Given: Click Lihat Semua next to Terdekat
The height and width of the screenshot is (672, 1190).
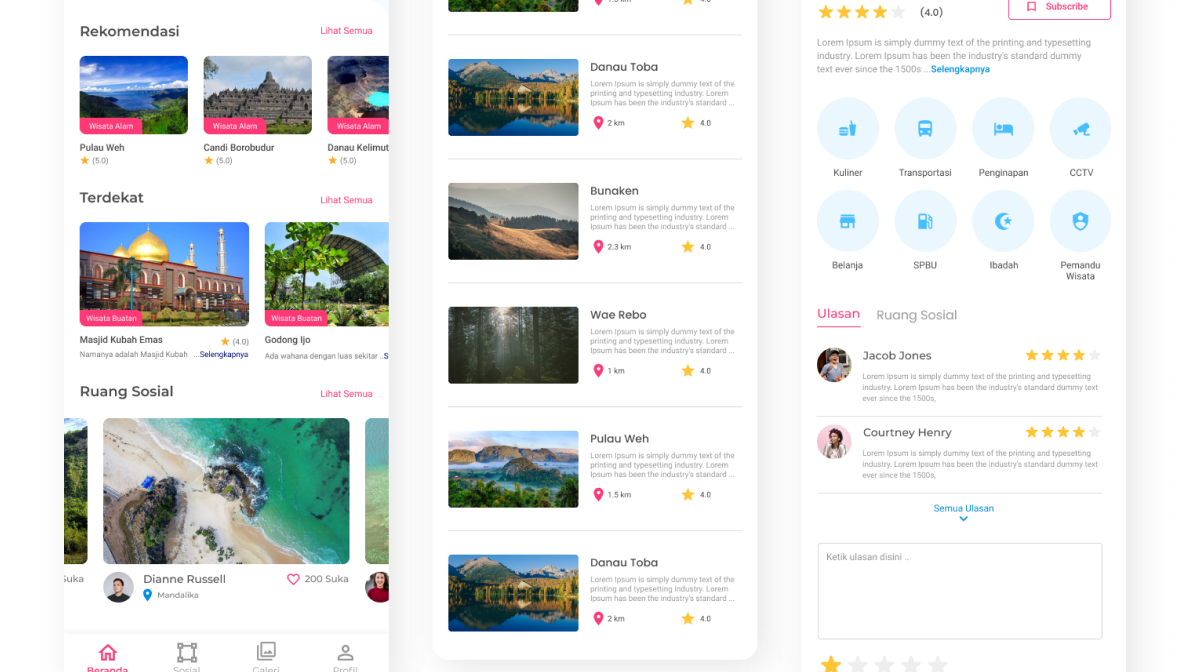Looking at the screenshot, I should [x=346, y=200].
